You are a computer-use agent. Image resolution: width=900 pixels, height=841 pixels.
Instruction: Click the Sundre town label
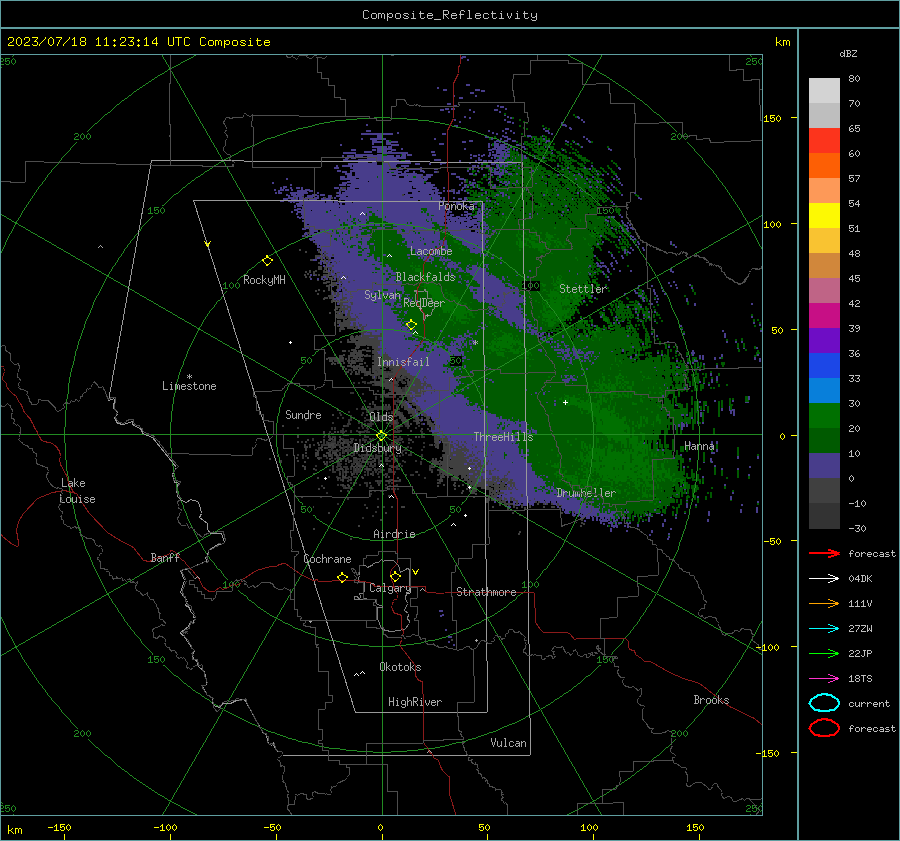click(303, 415)
